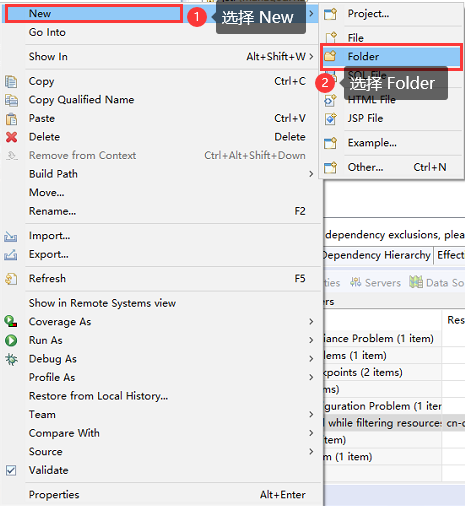Click the Copy Qualified Name icon

coord(11,100)
